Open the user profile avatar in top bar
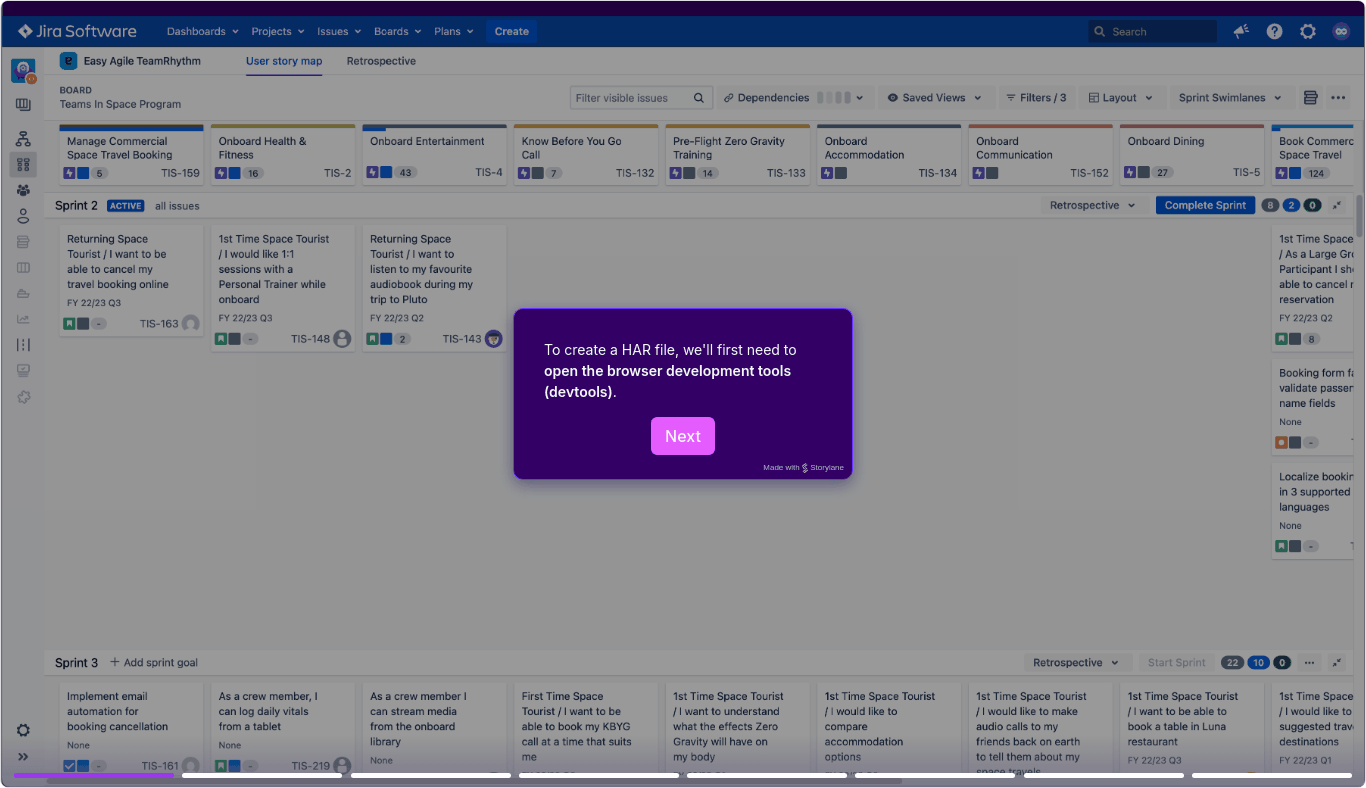1366x788 pixels. click(1341, 32)
